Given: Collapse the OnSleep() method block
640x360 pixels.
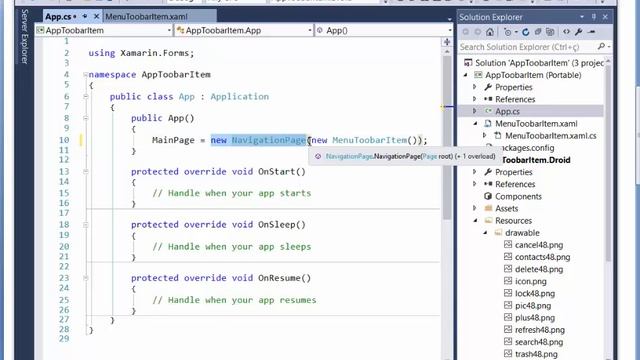Looking at the screenshot, I should click(85, 225).
